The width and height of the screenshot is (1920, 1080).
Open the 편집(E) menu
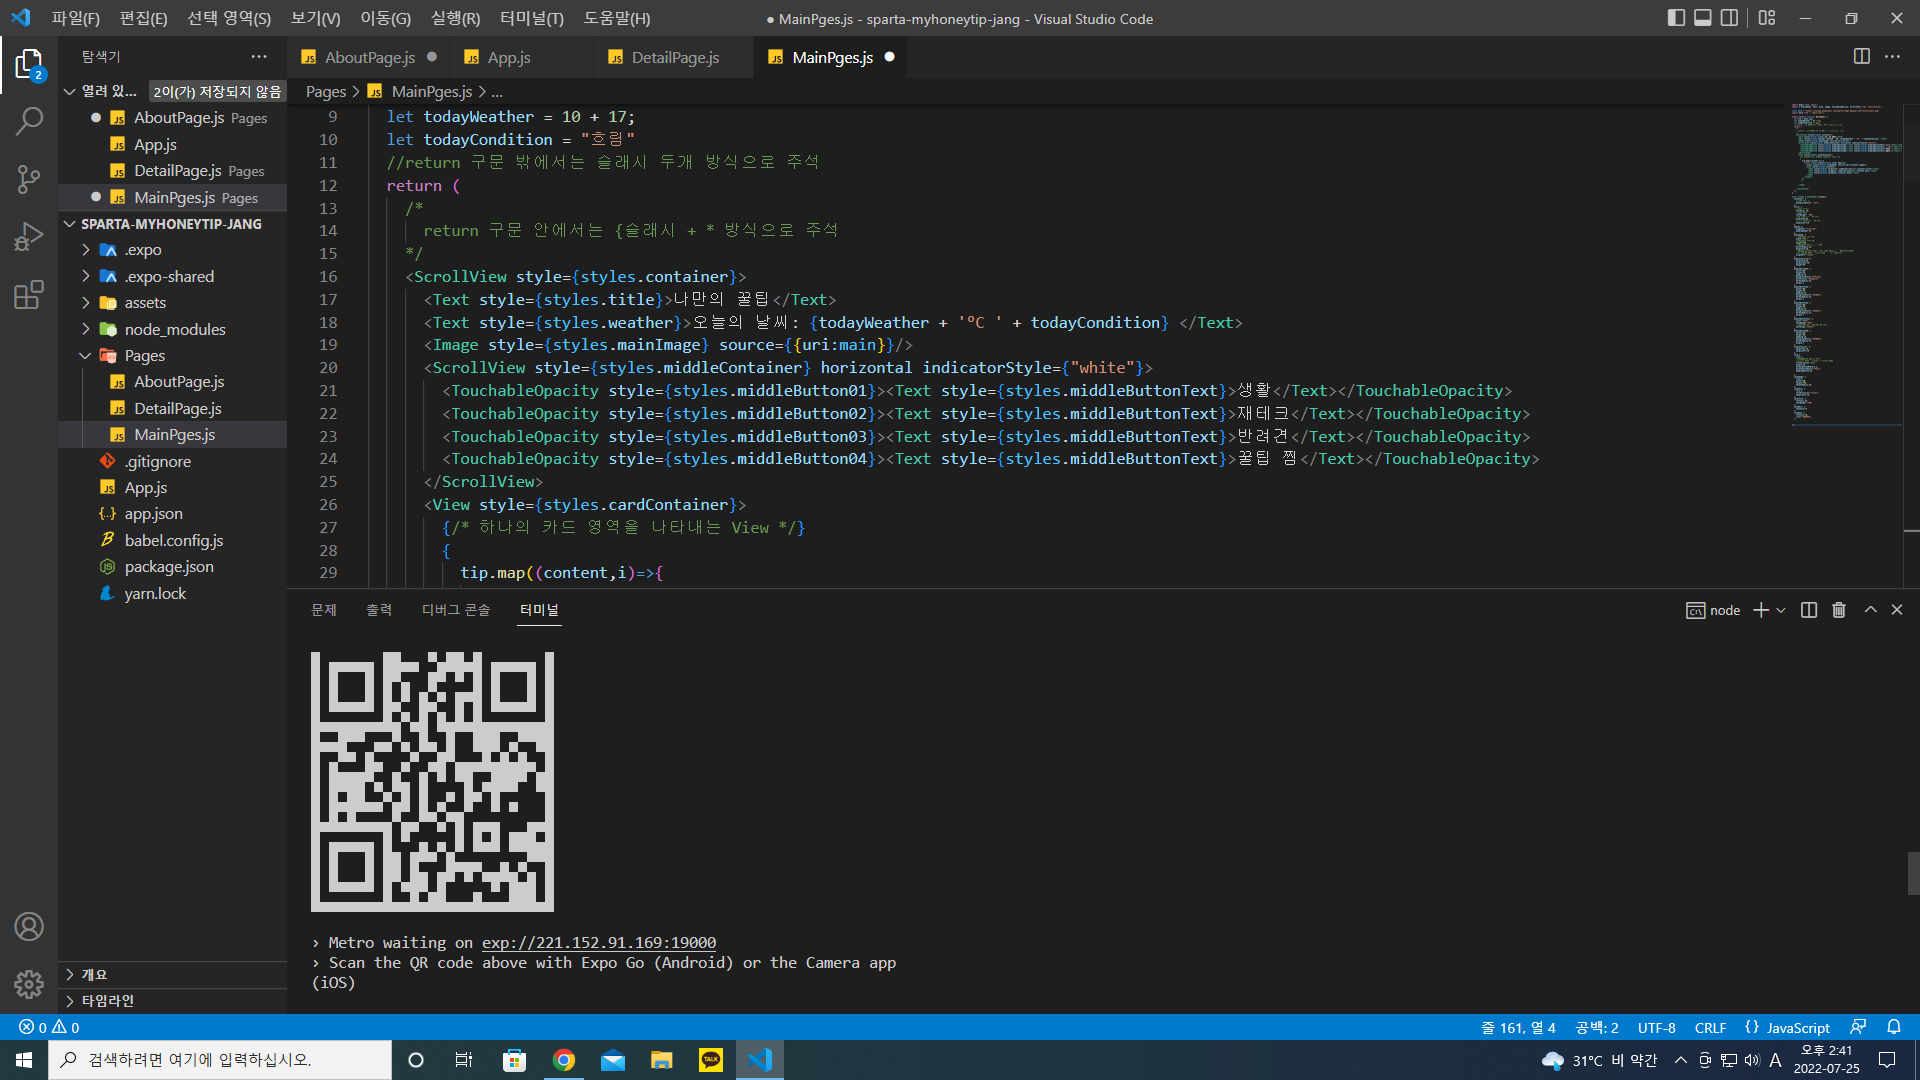(144, 18)
